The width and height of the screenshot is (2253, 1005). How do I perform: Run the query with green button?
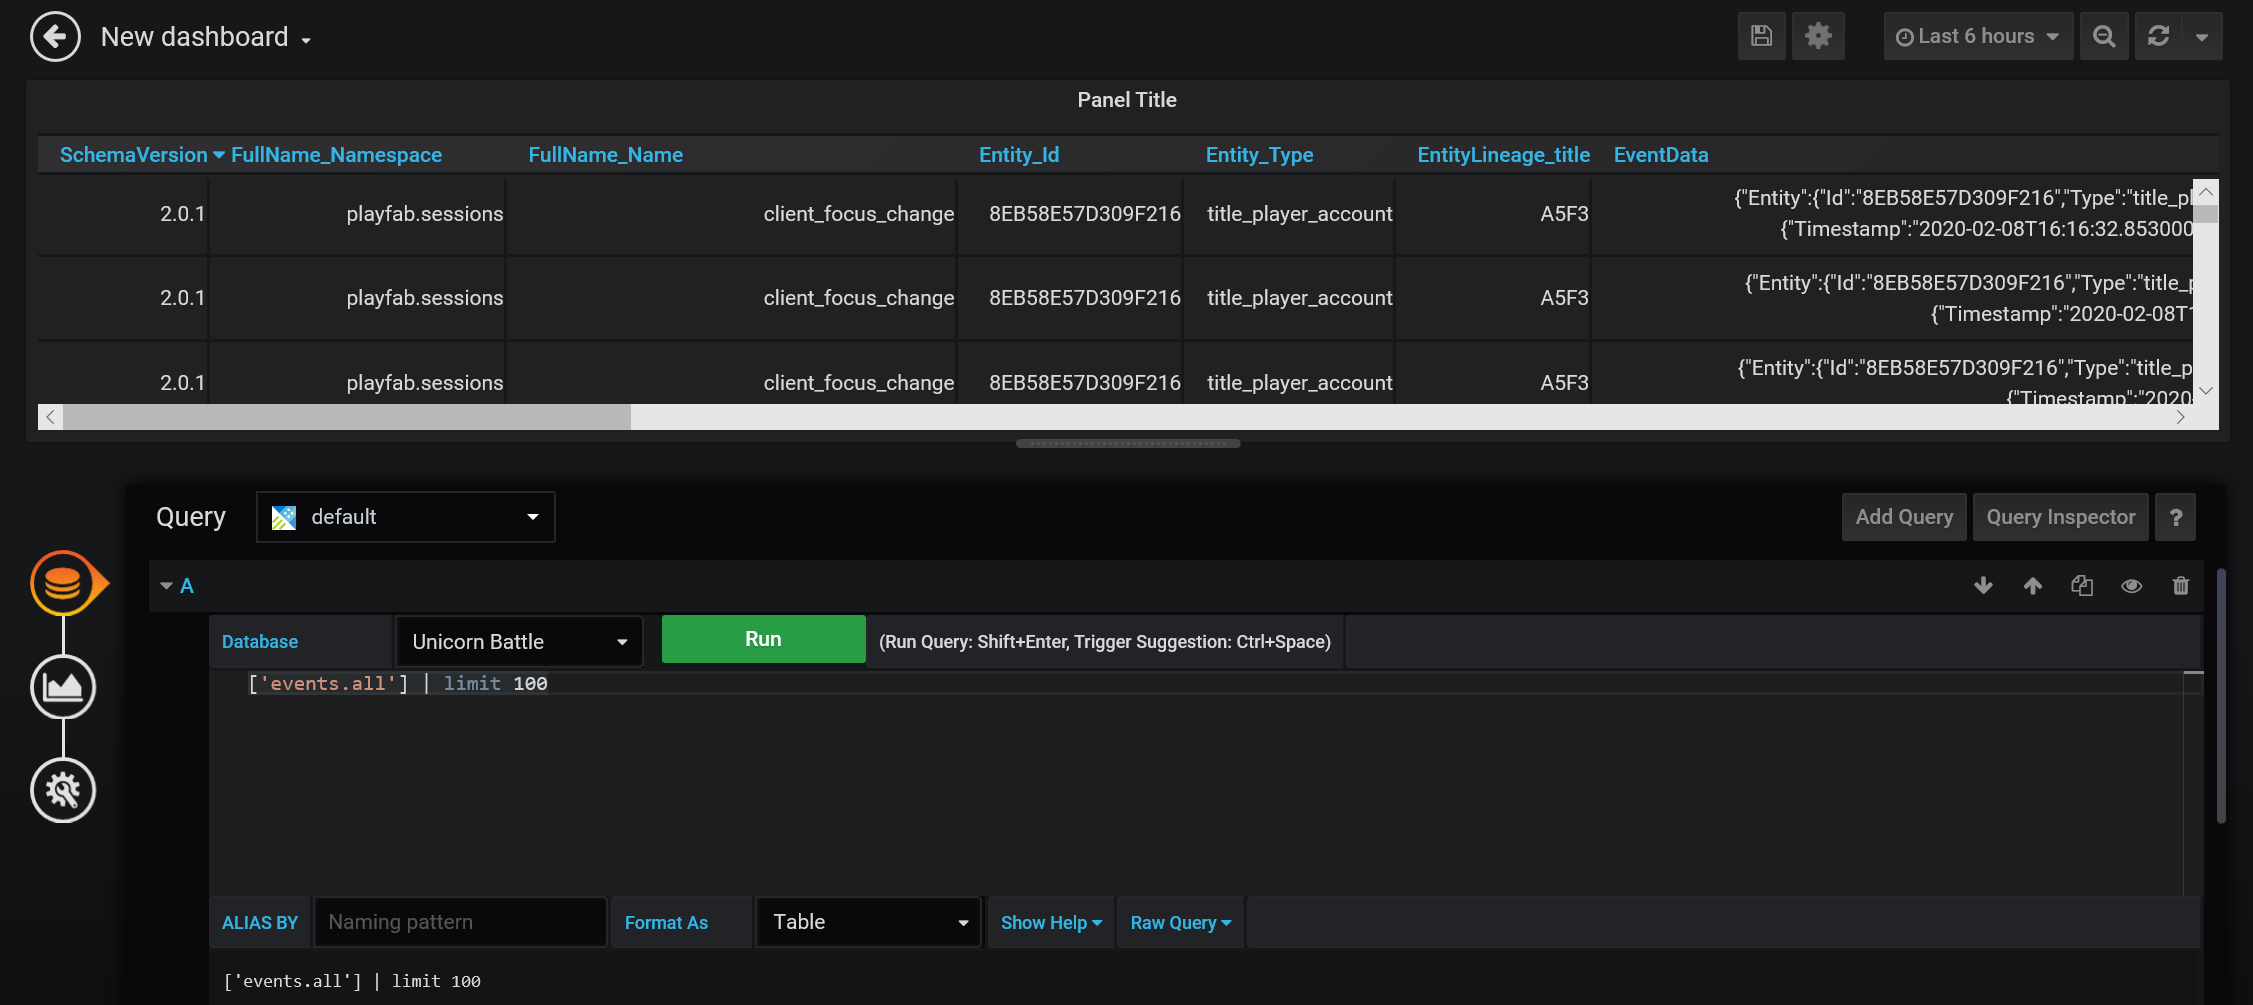pyautogui.click(x=763, y=639)
